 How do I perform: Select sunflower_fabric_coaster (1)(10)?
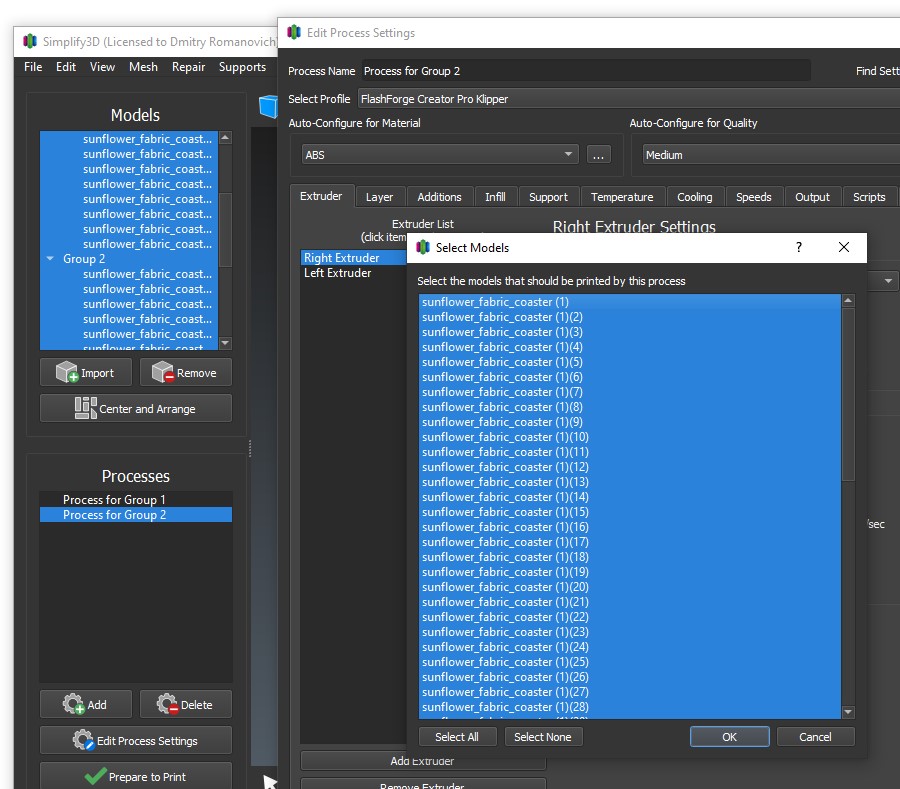pos(630,437)
